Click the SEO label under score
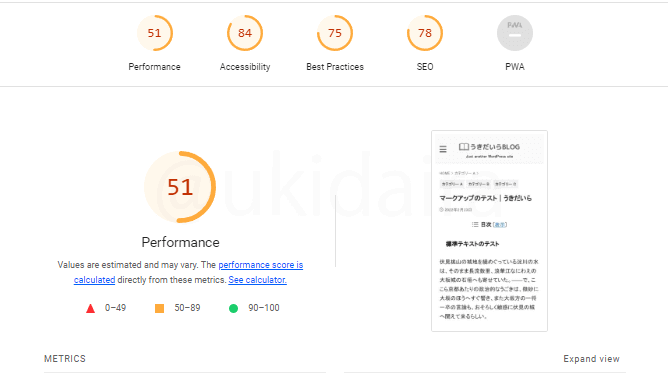Image resolution: width=668 pixels, height=376 pixels. click(425, 67)
